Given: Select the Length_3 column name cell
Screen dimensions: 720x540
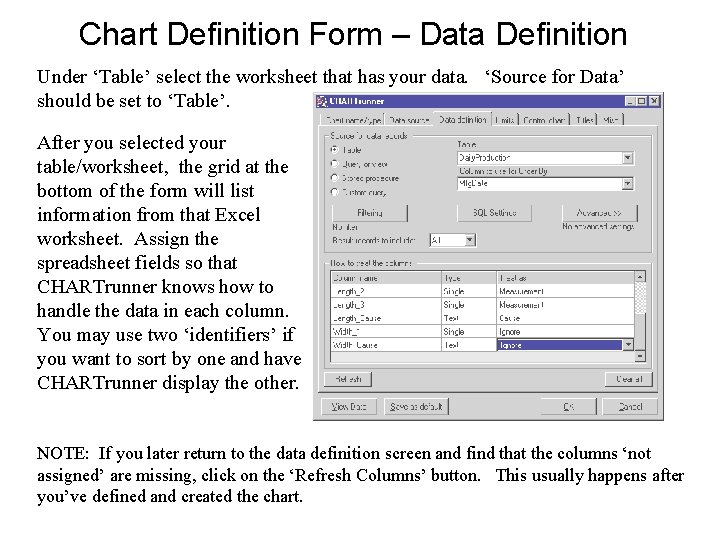Looking at the screenshot, I should (386, 304).
